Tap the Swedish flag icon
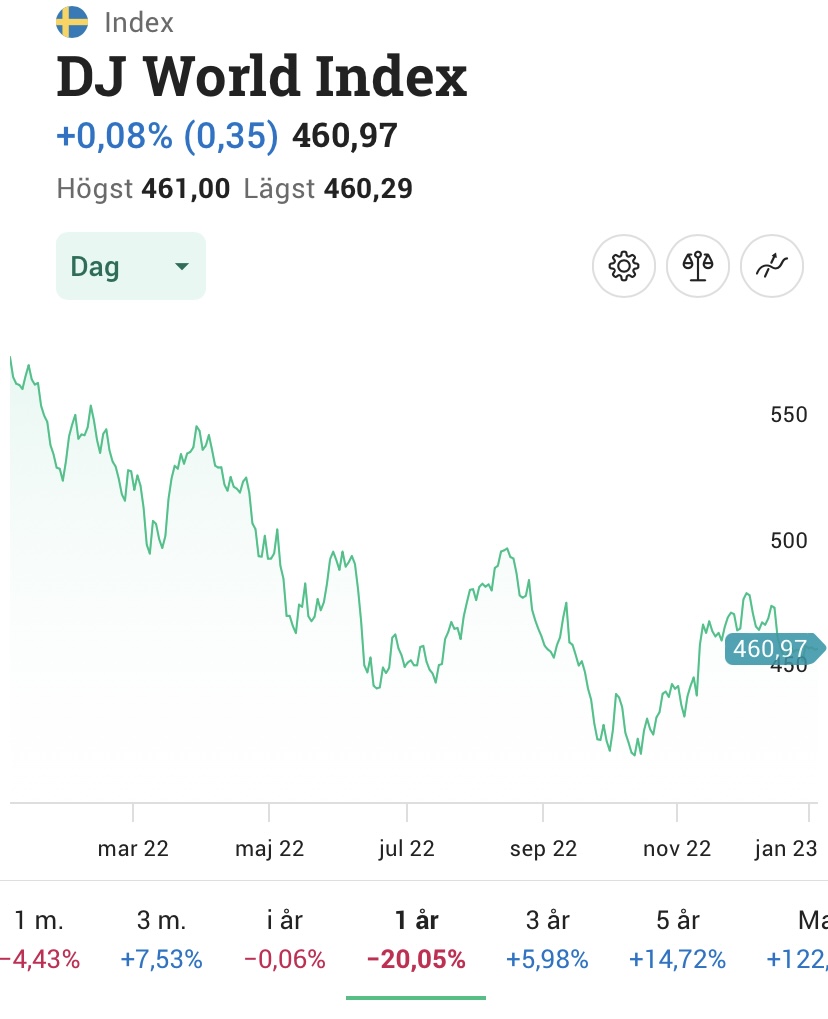 [x=72, y=22]
